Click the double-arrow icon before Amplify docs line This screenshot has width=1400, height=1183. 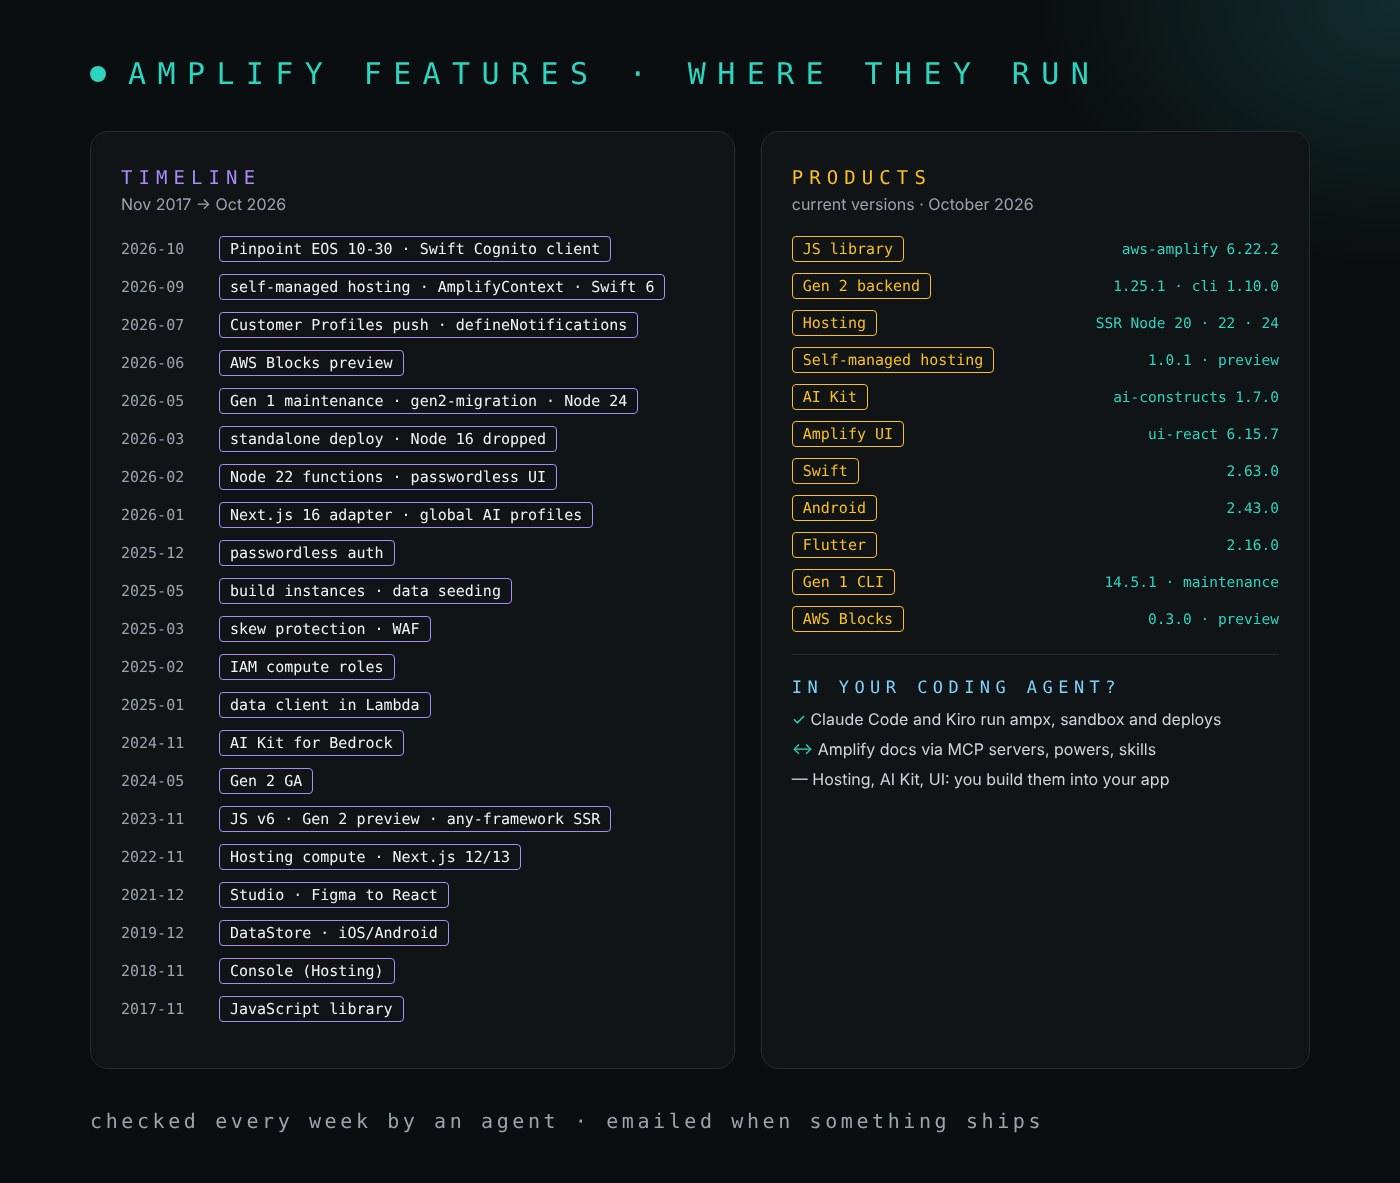pos(802,750)
